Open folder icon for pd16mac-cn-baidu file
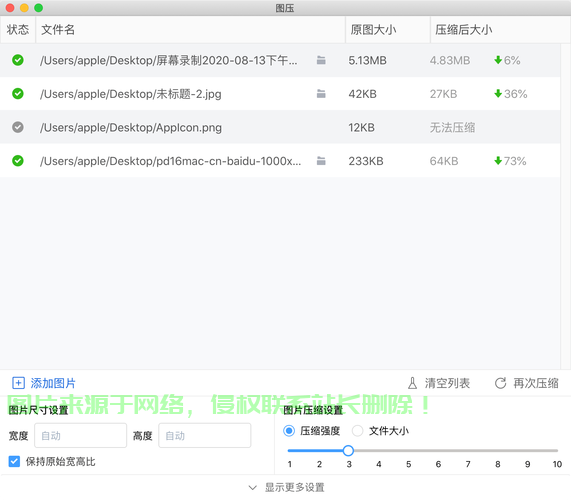Image resolution: width=571 pixels, height=500 pixels. click(321, 161)
